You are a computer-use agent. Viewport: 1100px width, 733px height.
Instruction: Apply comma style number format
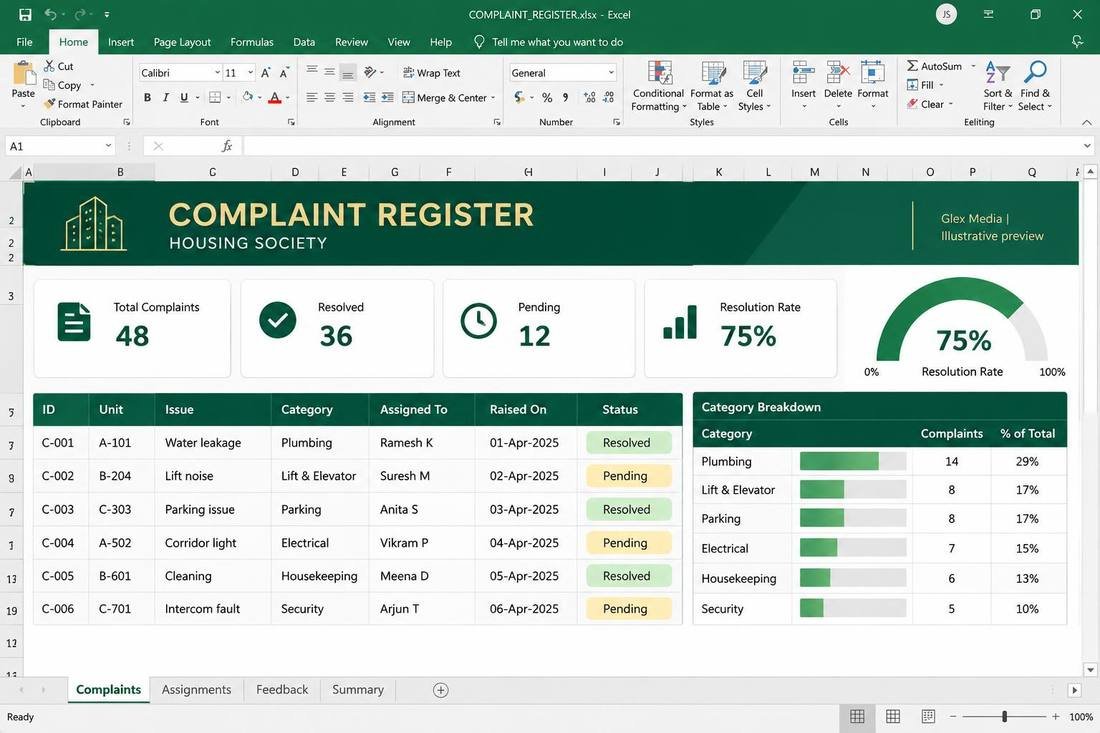(565, 97)
